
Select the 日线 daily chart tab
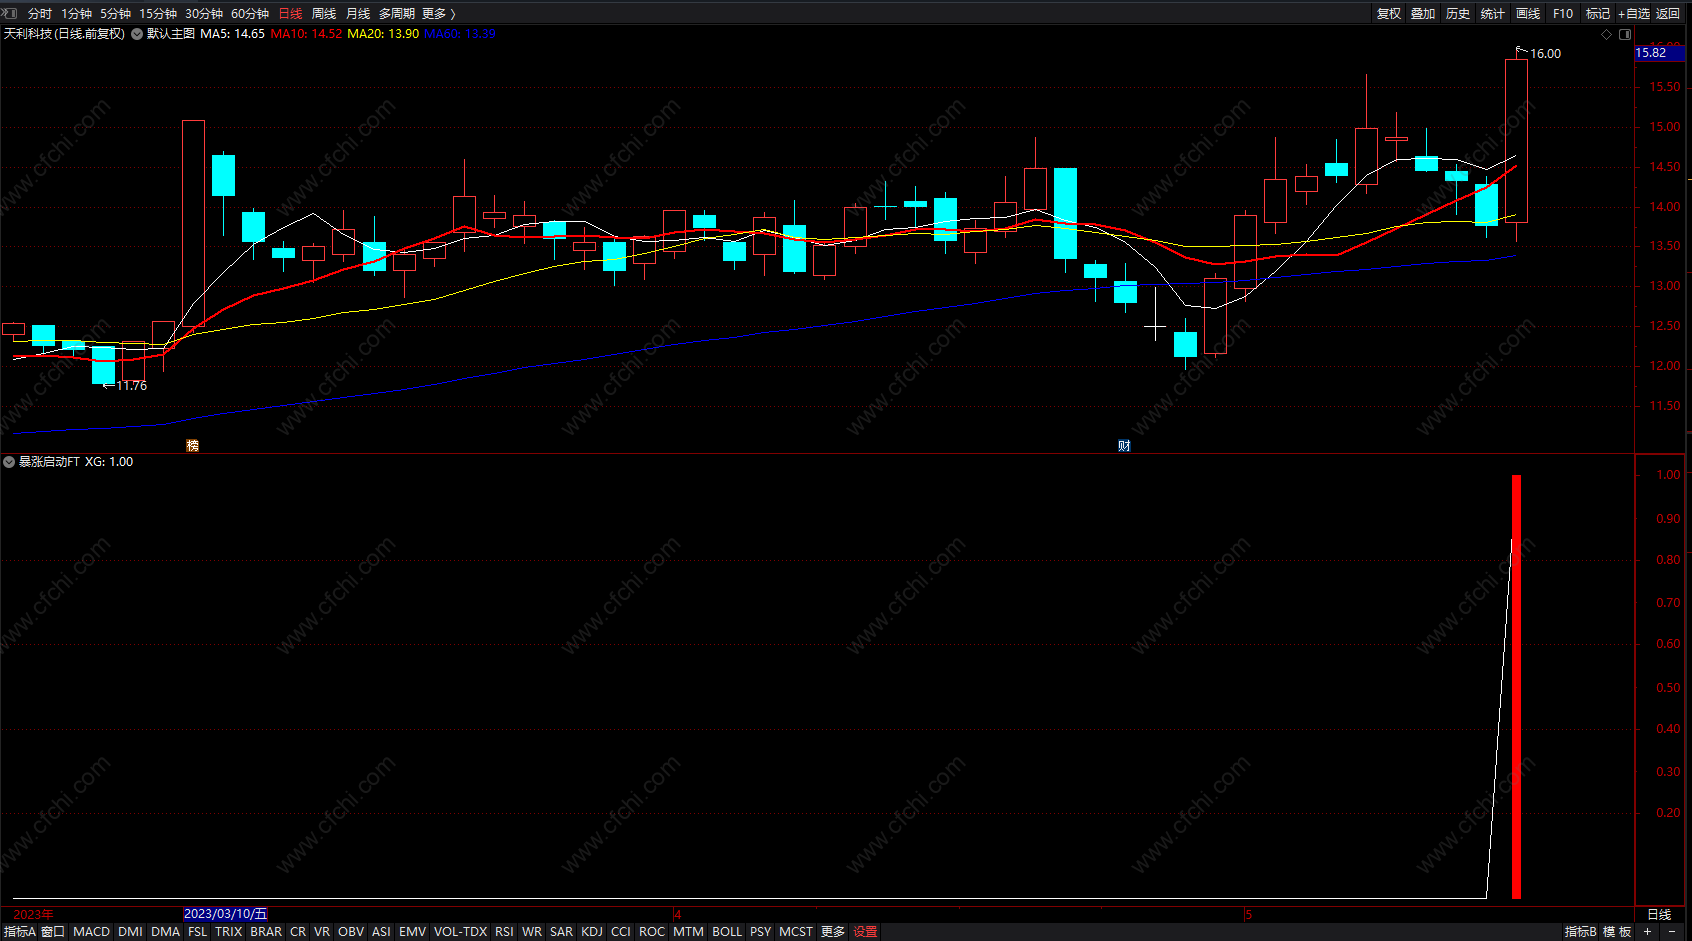point(290,14)
